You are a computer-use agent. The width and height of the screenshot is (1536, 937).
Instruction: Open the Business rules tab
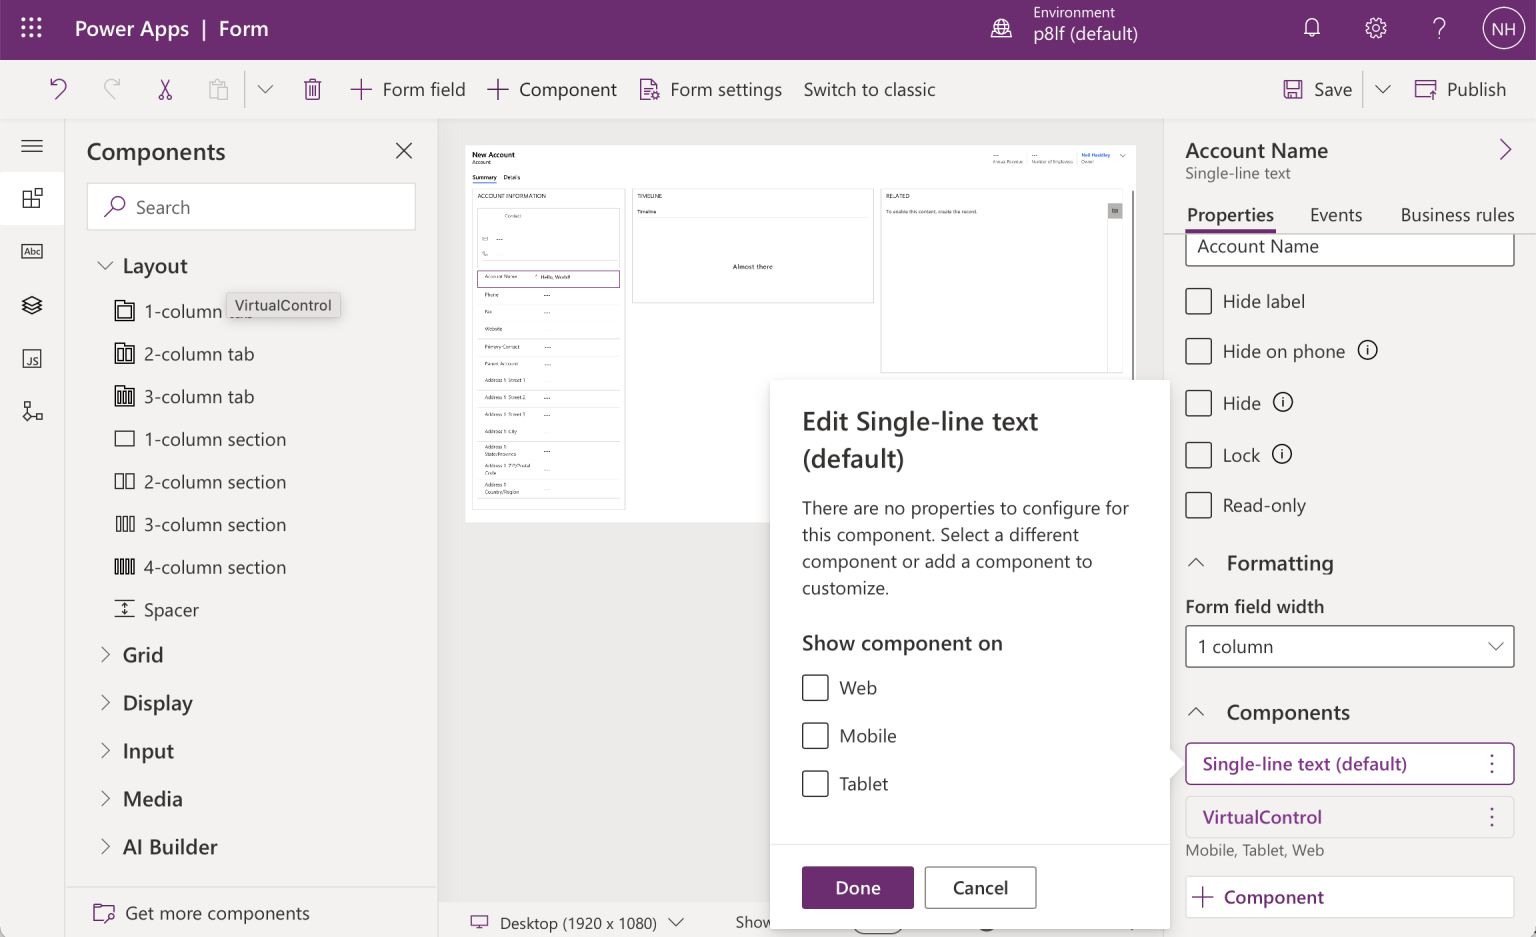1456,215
